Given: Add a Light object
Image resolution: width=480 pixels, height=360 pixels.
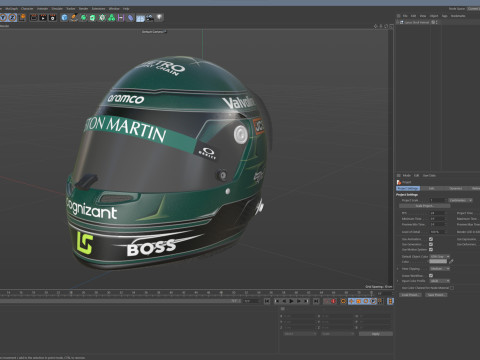Looking at the screenshot, I should [159, 17].
